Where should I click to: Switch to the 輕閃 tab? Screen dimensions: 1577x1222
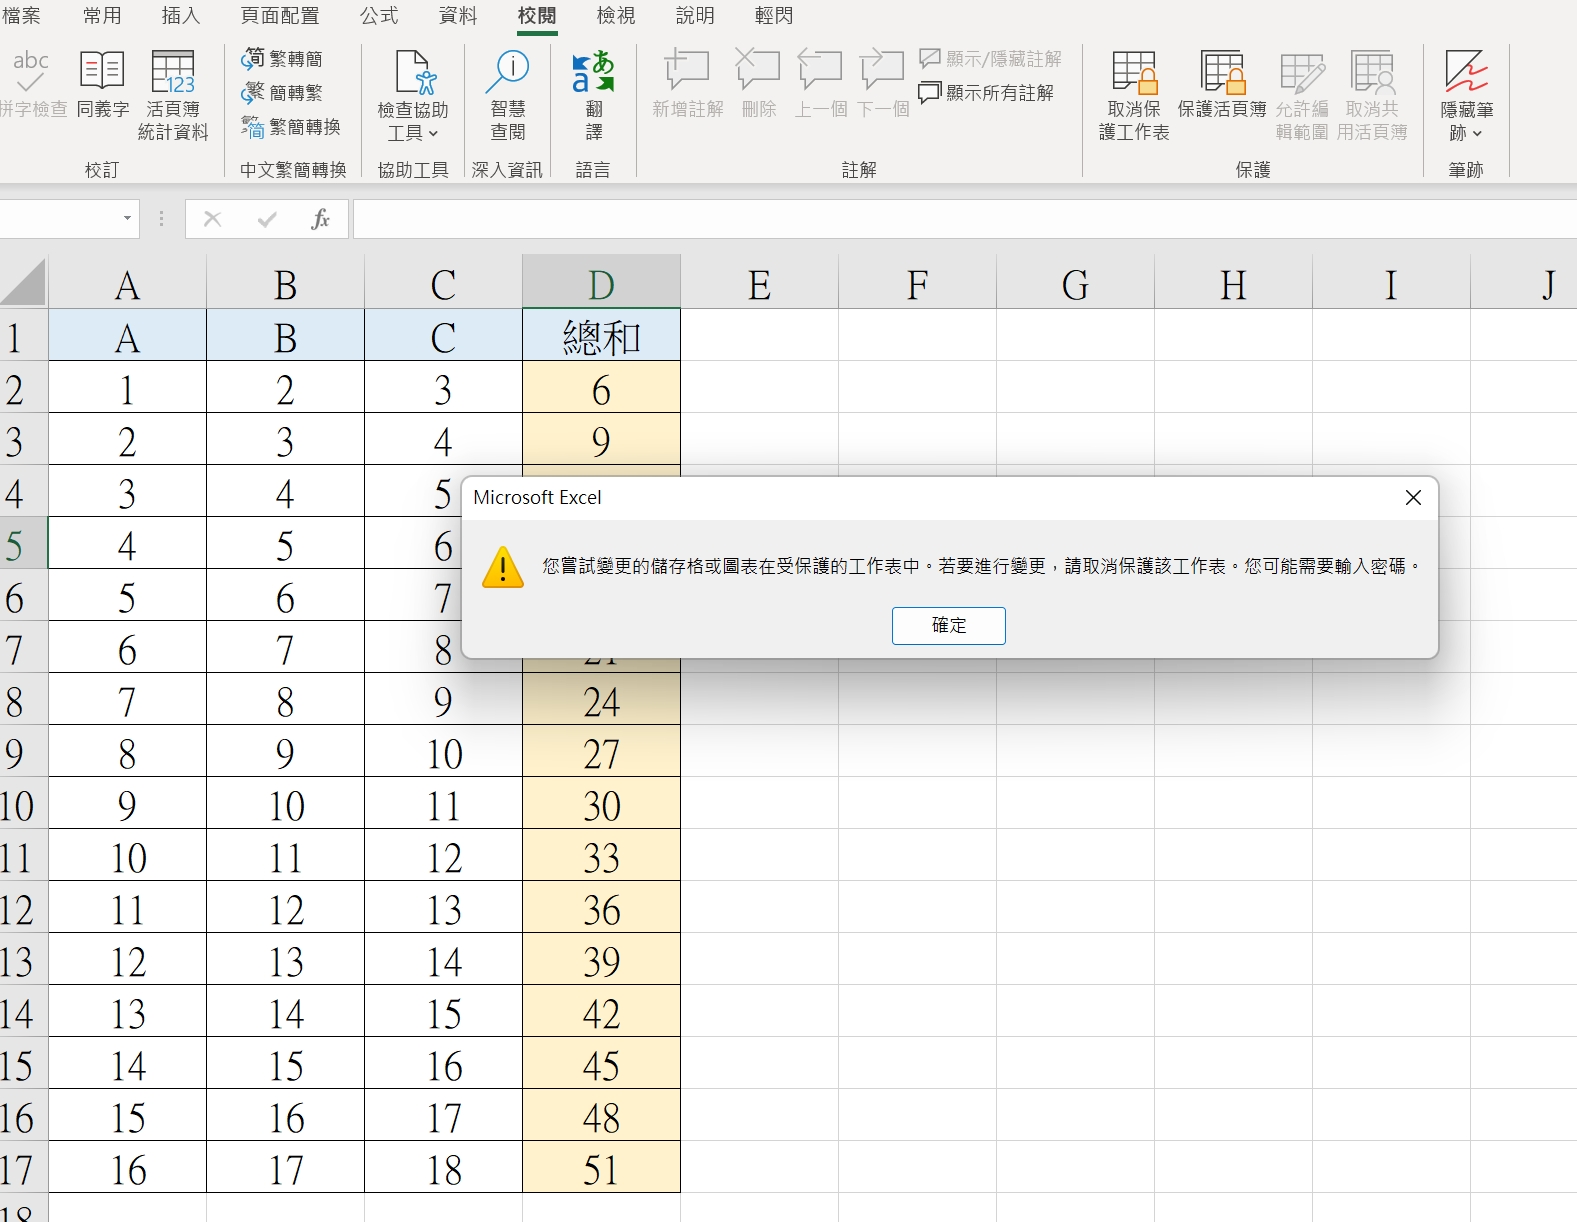coord(774,16)
